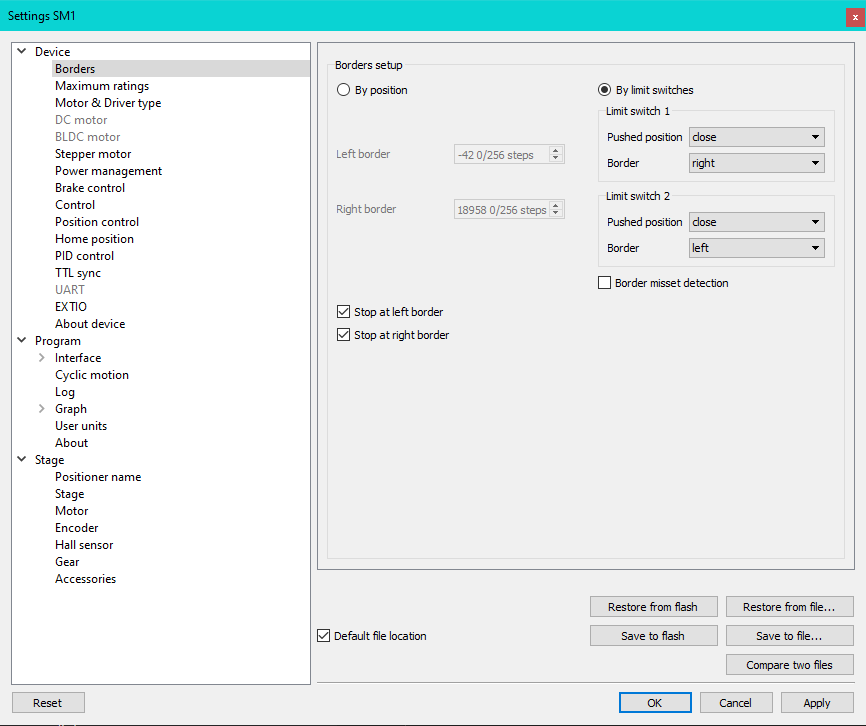Select Hall sensor in the Stage section
This screenshot has width=866, height=726.
(83, 544)
